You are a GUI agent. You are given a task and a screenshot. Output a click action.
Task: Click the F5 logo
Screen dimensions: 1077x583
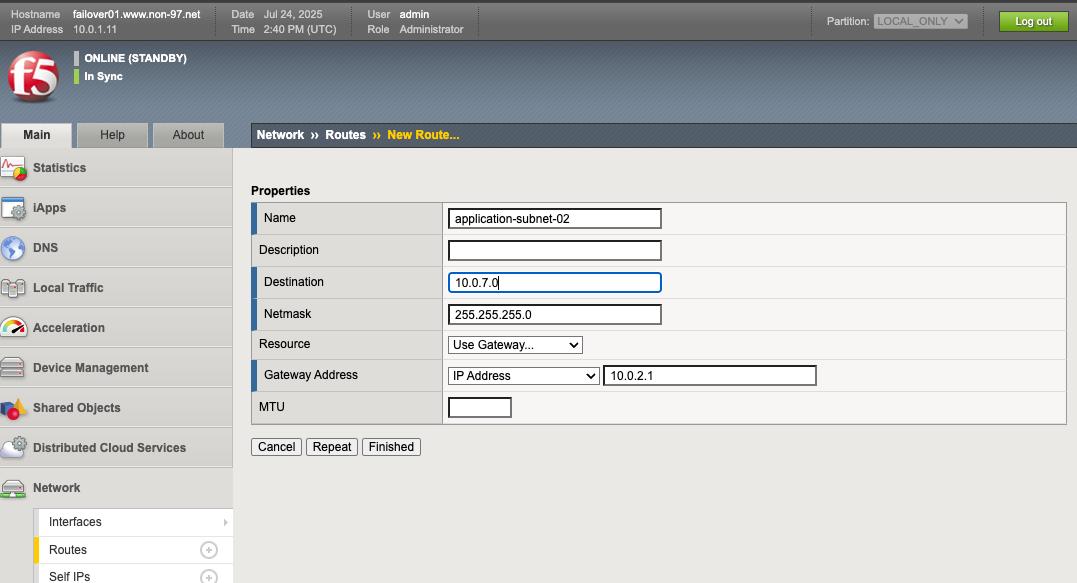[x=33, y=76]
